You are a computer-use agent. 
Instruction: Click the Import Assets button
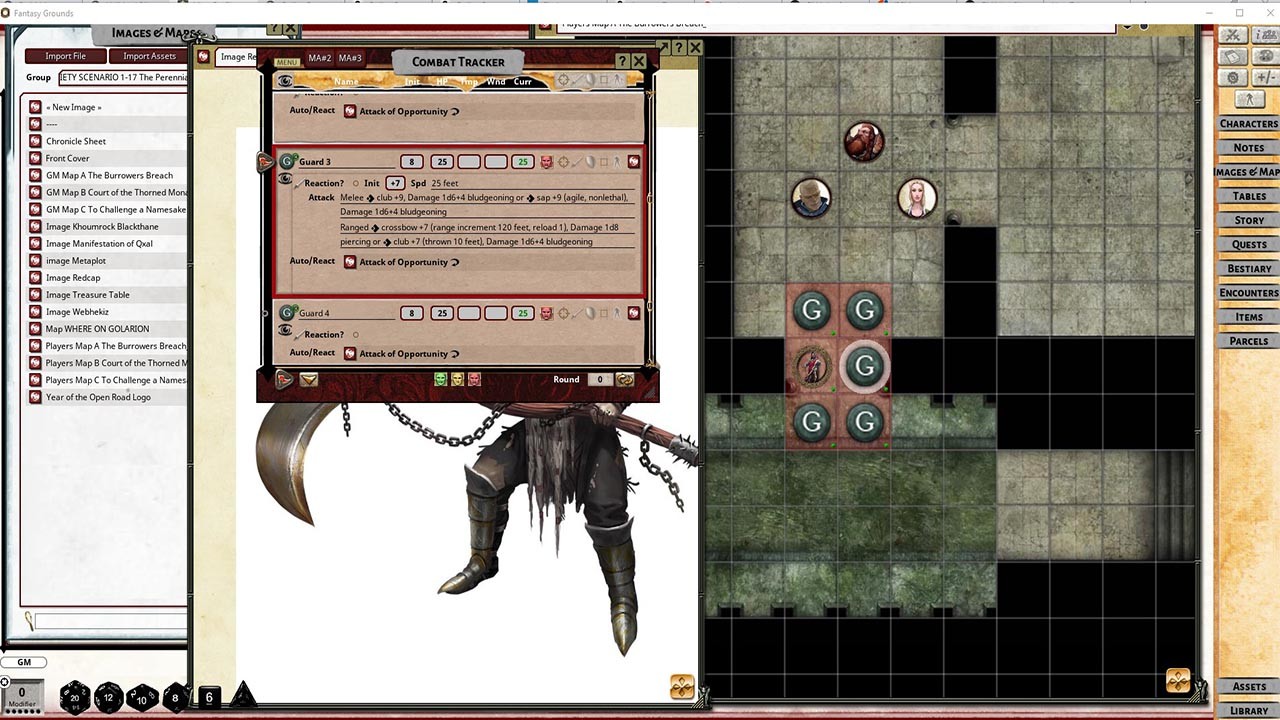[x=148, y=56]
